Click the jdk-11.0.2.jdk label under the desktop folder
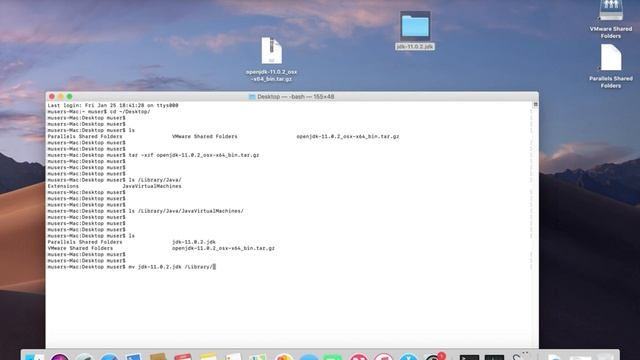The image size is (640, 360). pos(415,47)
